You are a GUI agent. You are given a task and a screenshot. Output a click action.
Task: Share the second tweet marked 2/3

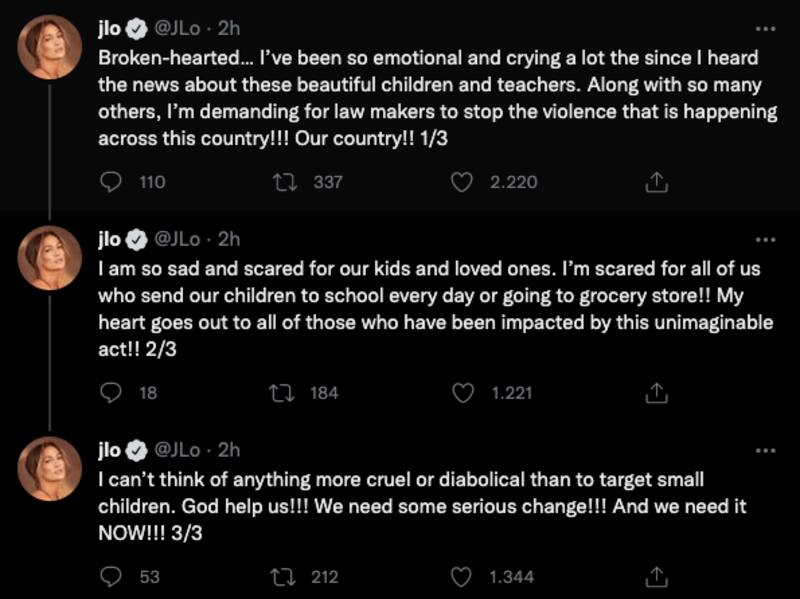(x=657, y=393)
